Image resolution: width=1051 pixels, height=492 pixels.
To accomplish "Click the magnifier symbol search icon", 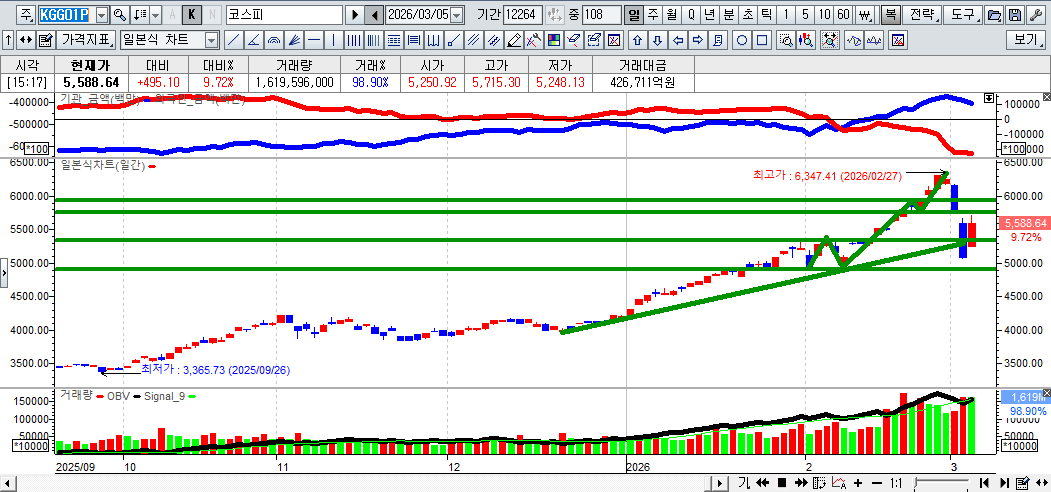I will point(120,15).
